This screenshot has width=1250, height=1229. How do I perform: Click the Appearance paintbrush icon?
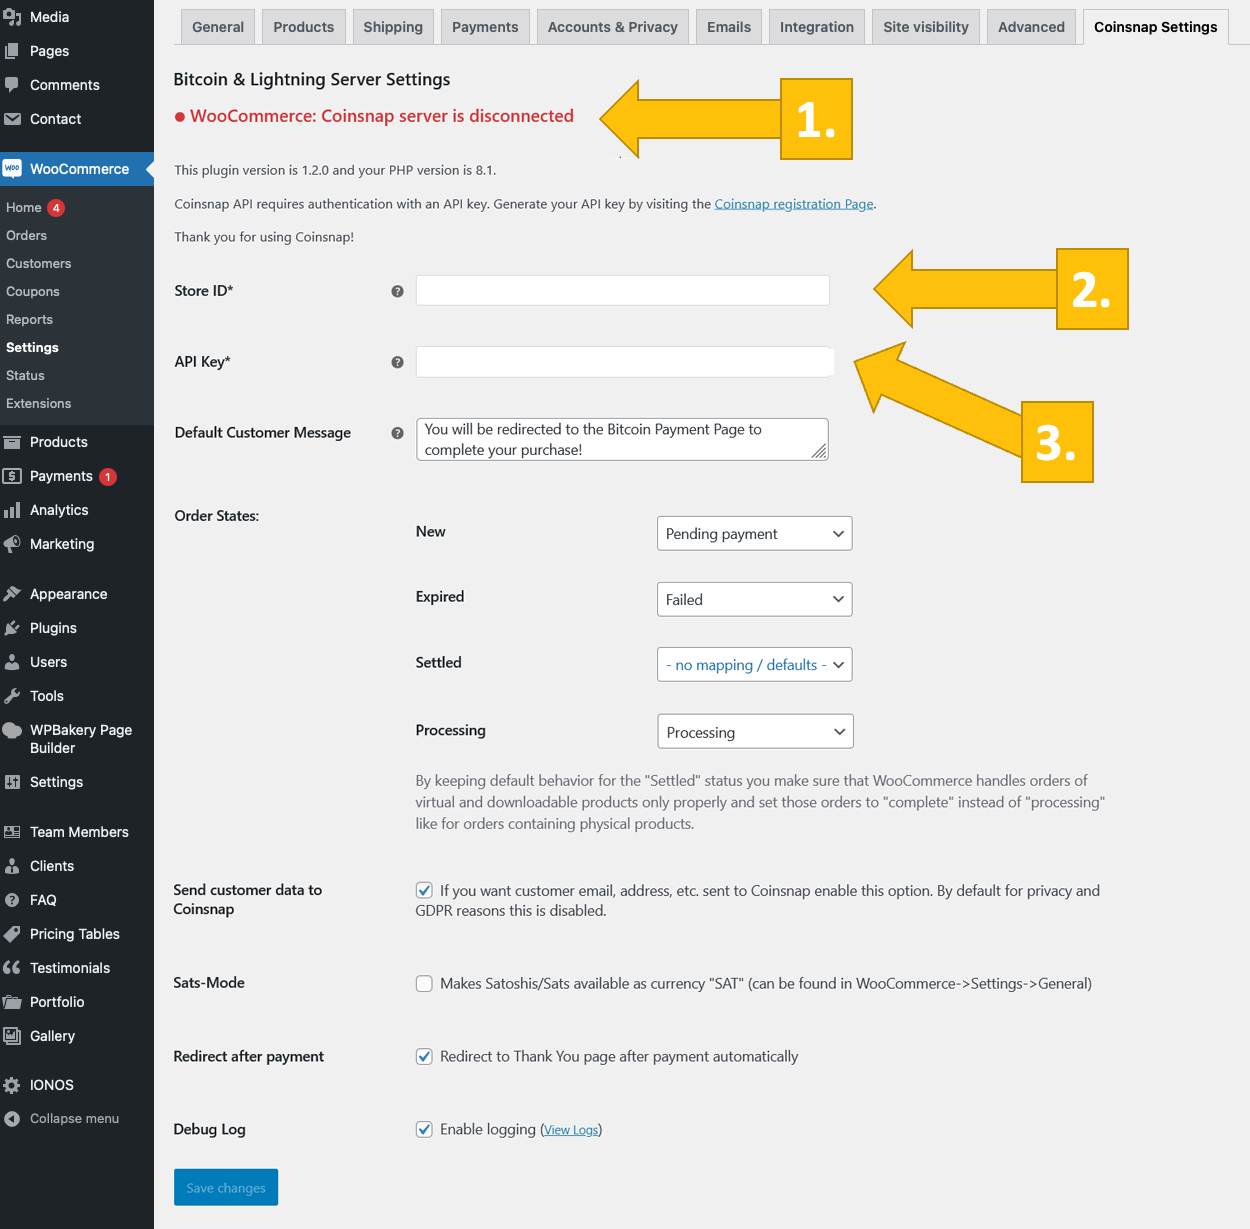(12, 594)
